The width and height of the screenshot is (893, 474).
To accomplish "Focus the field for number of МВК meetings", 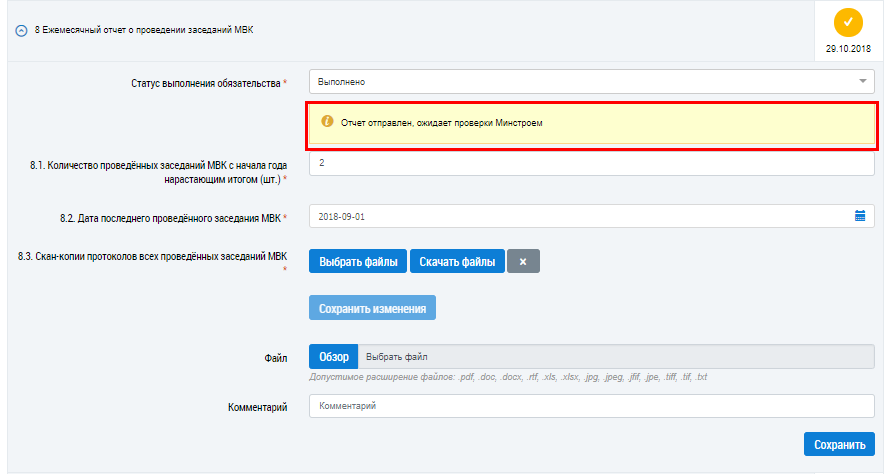I will pyautogui.click(x=592, y=162).
